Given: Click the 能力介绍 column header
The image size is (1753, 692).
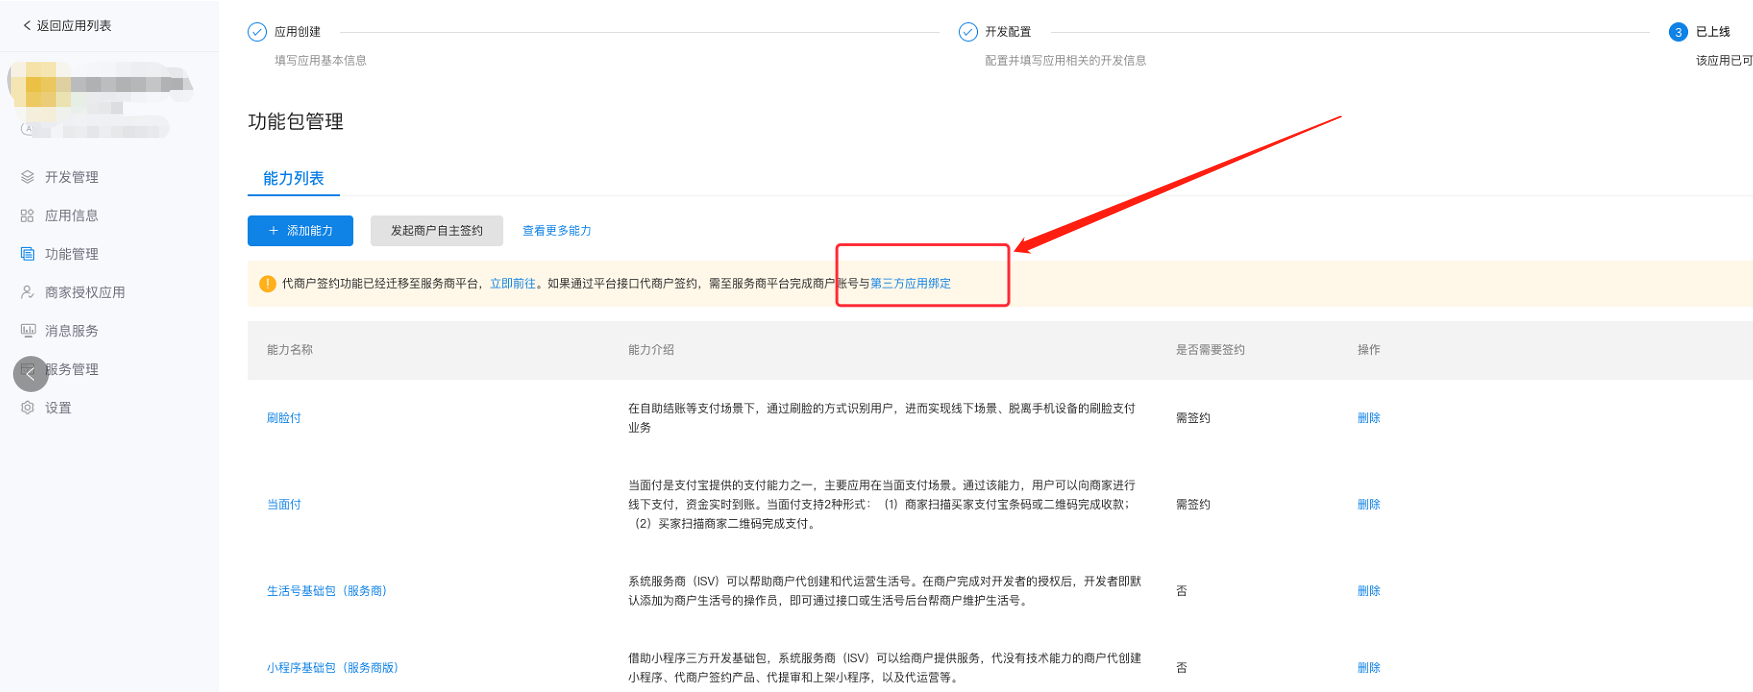Looking at the screenshot, I should [651, 350].
